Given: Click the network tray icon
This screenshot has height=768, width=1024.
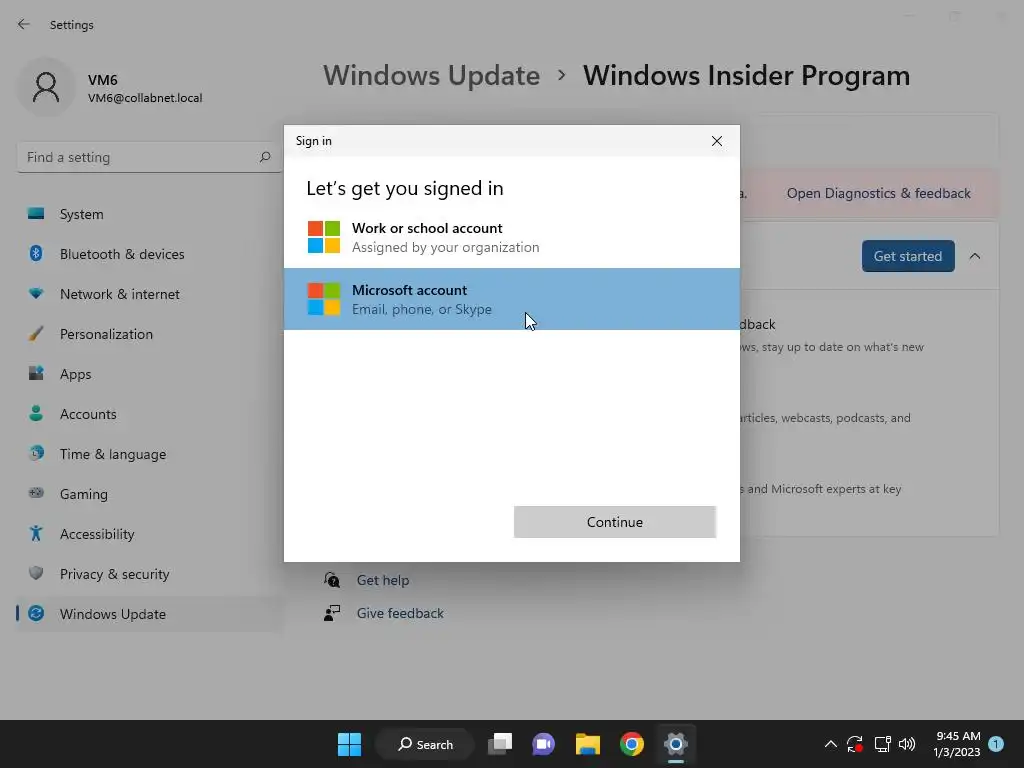Looking at the screenshot, I should click(882, 744).
